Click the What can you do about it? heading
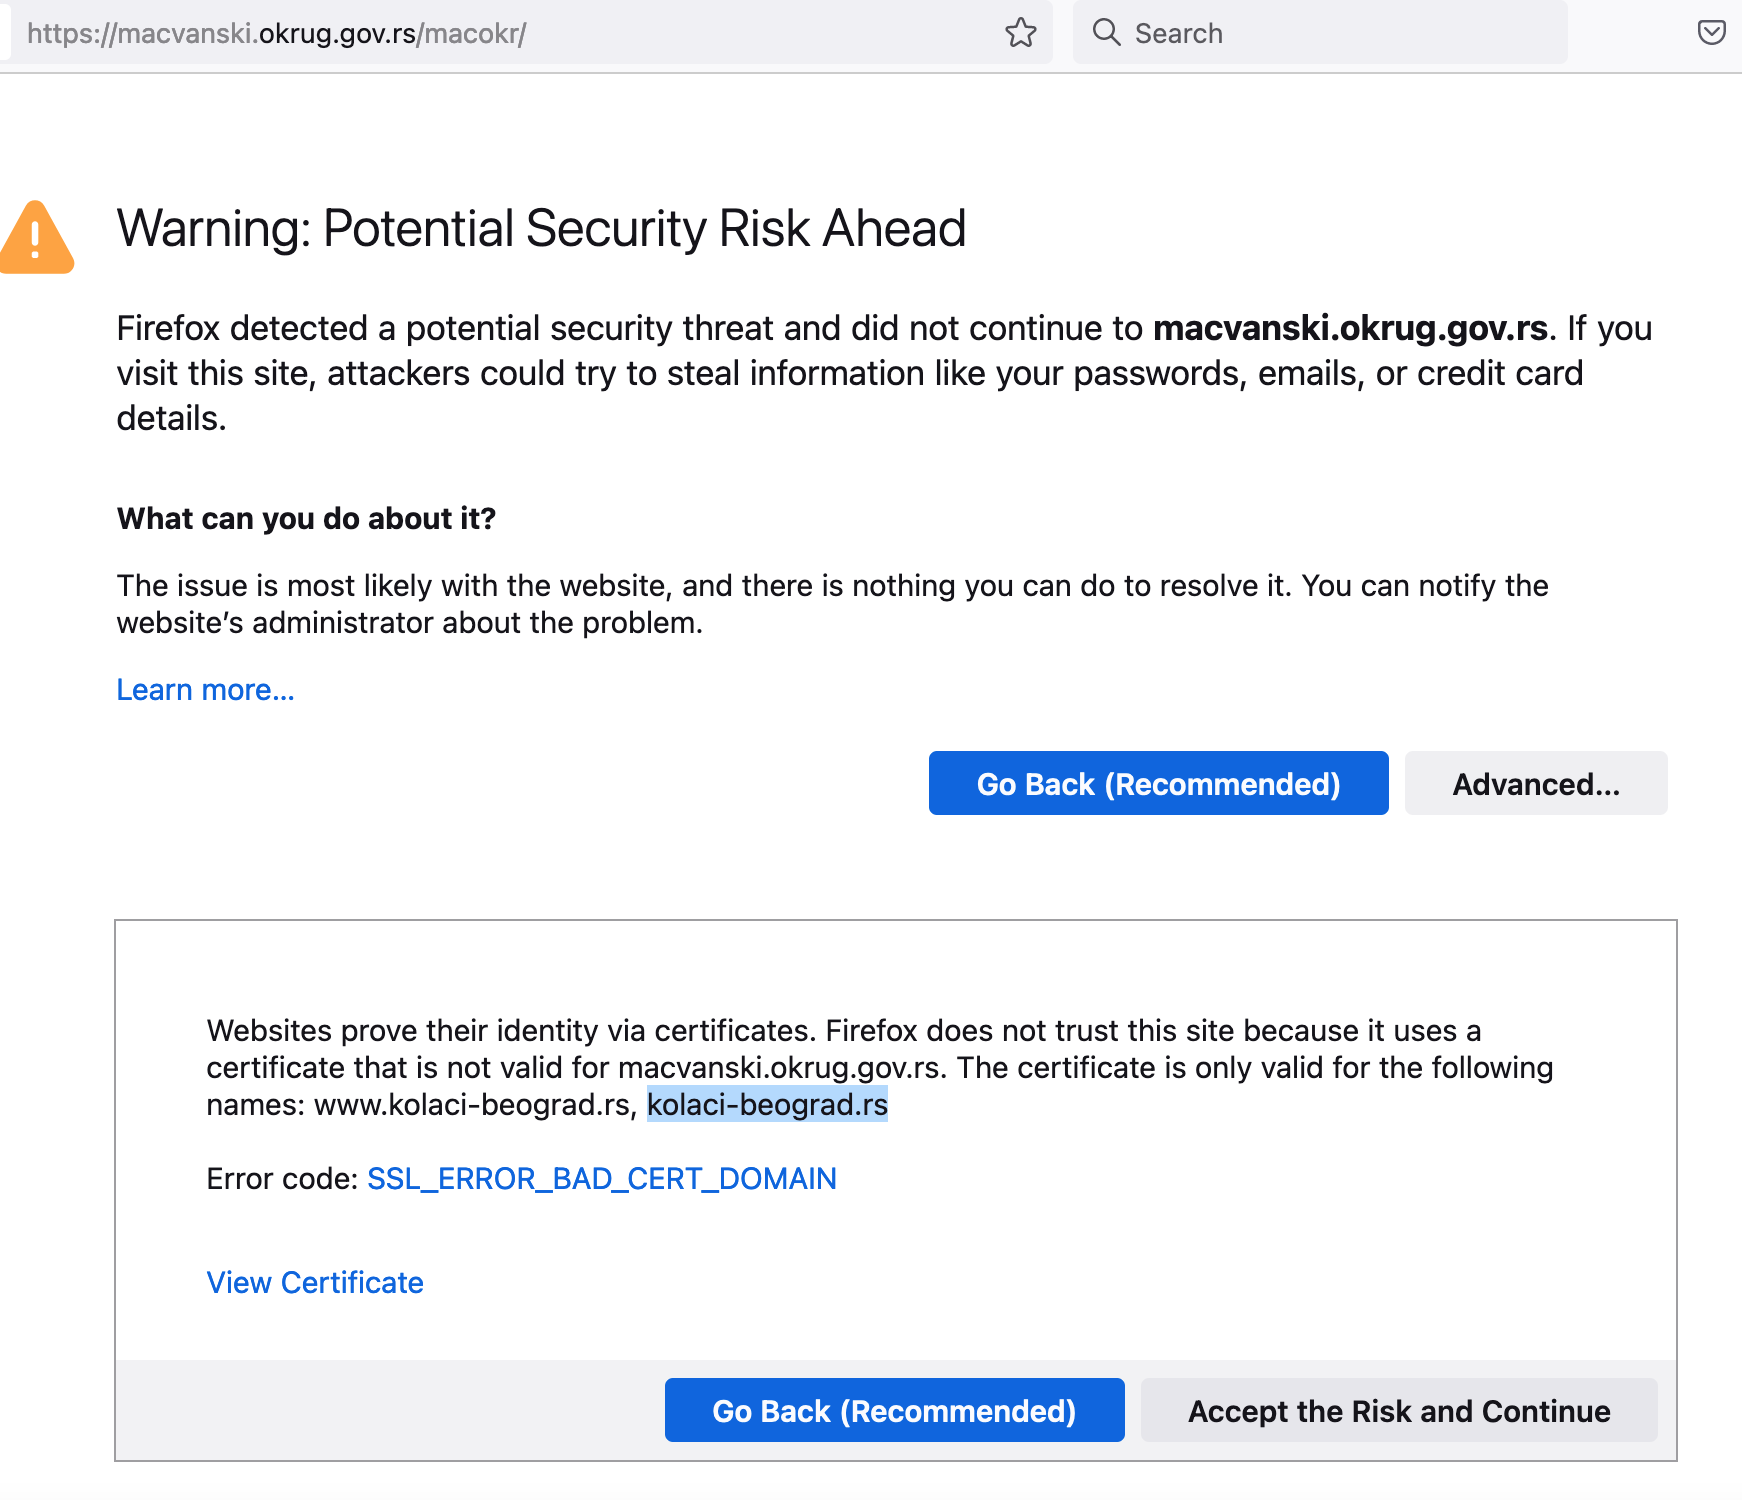This screenshot has width=1742, height=1500. [306, 519]
